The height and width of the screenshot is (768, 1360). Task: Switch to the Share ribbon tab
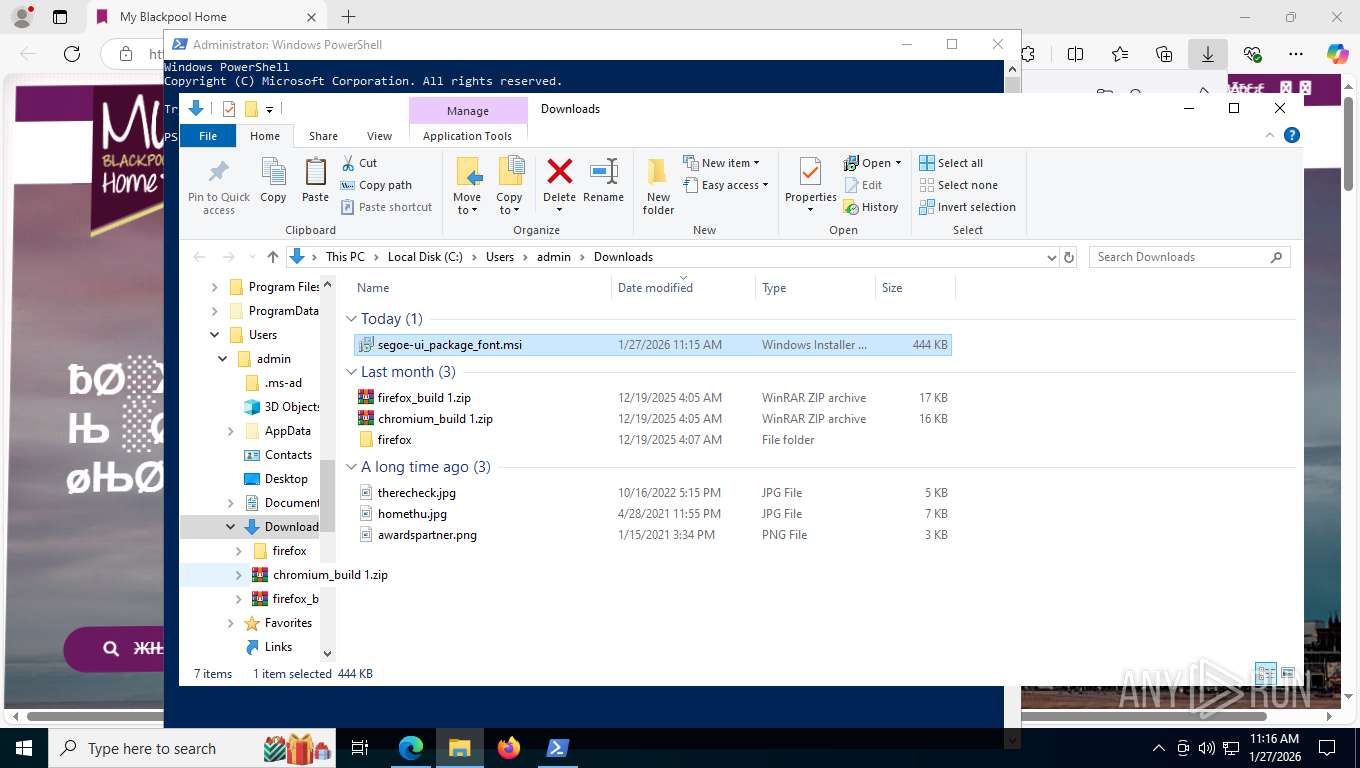(323, 136)
